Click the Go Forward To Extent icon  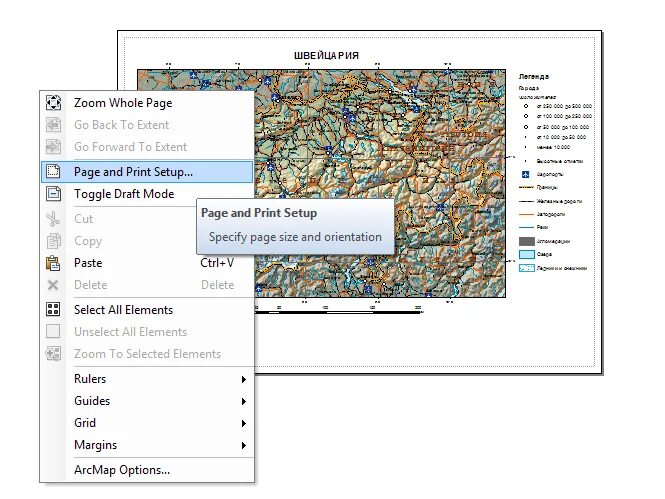click(53, 147)
